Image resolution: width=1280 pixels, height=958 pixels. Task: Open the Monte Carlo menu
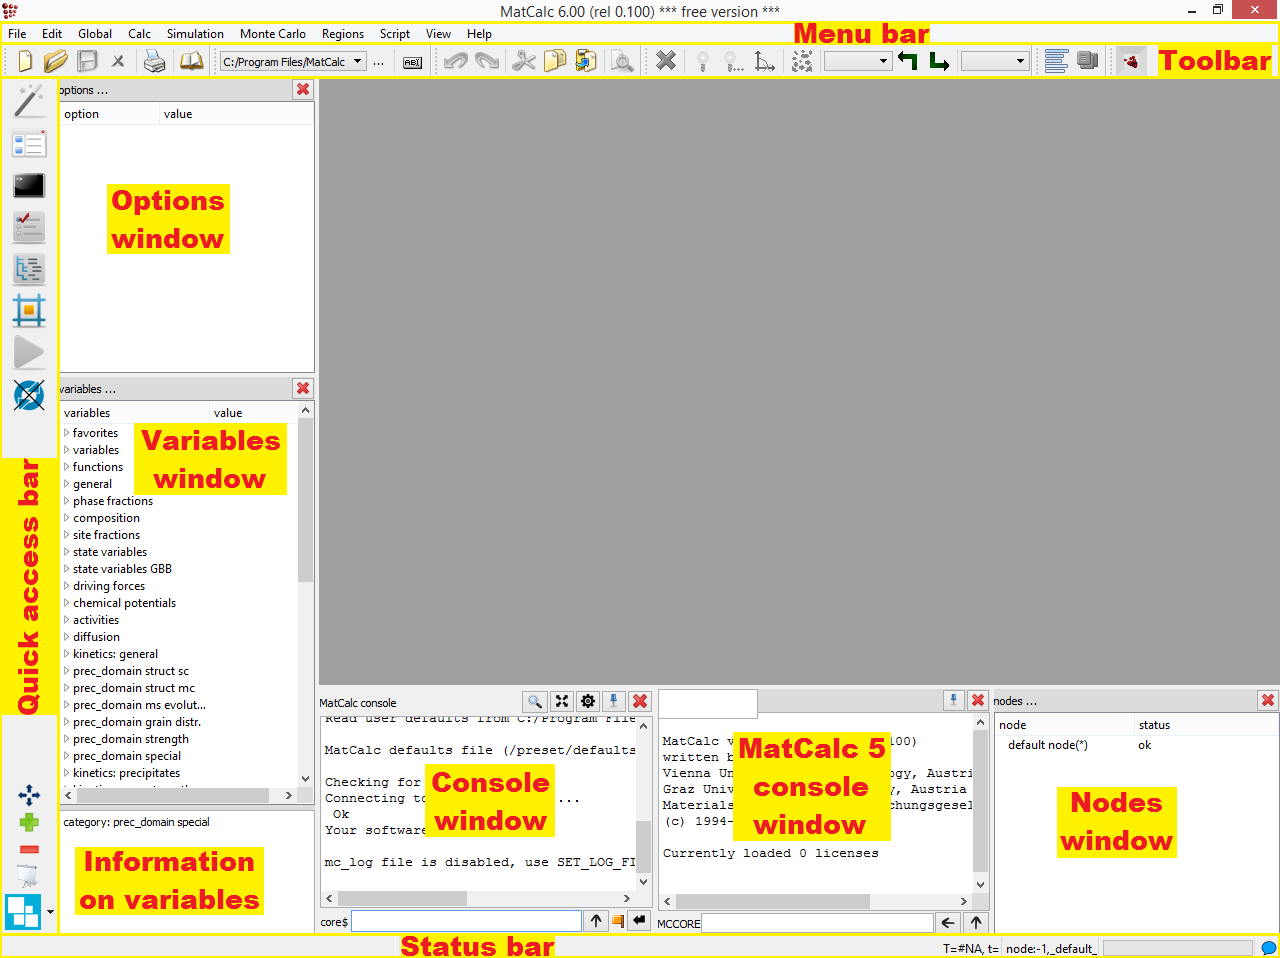click(x=272, y=34)
